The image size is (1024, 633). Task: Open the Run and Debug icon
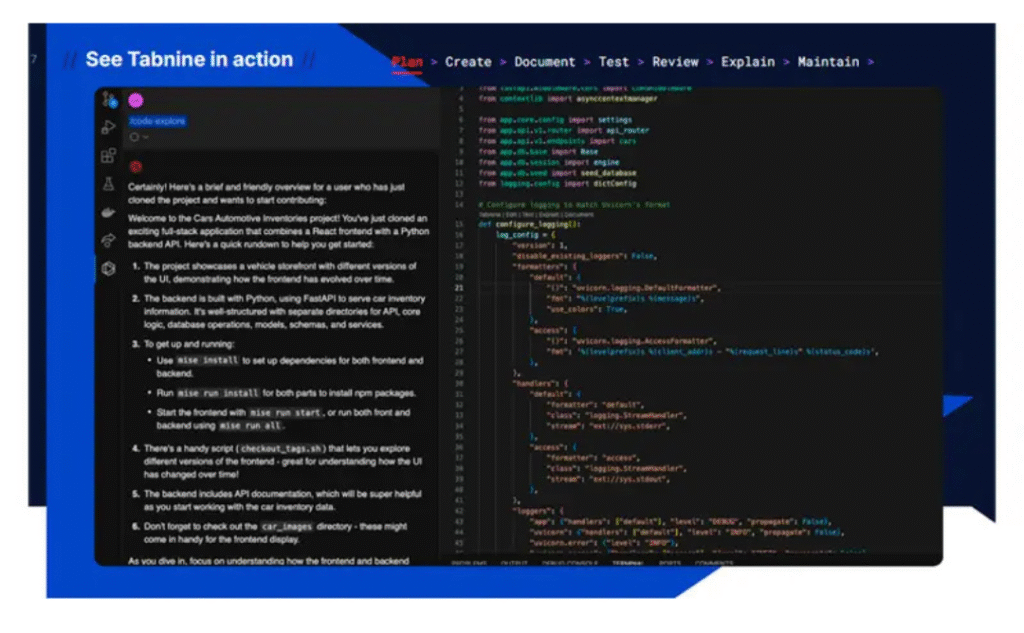coord(108,127)
